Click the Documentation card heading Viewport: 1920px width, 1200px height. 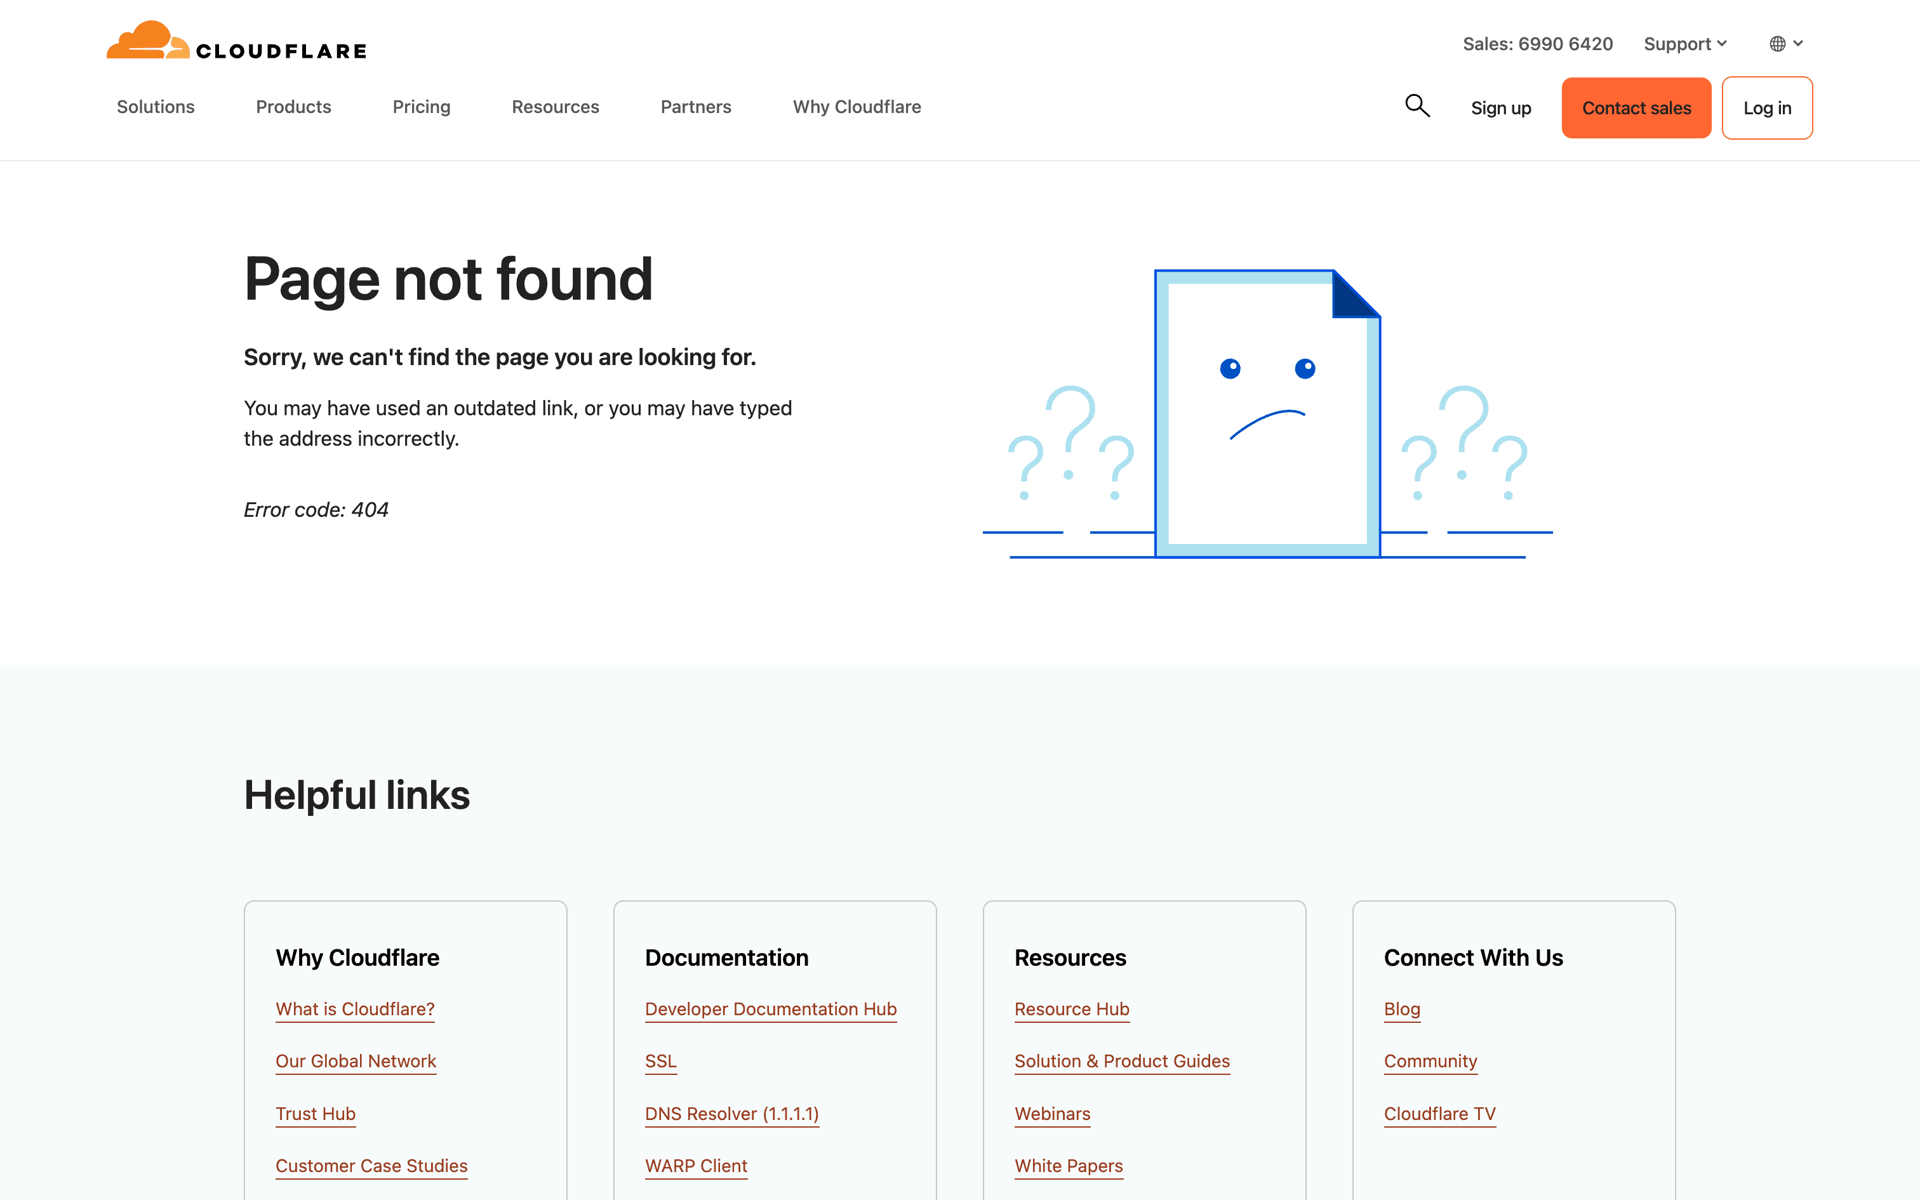click(727, 958)
